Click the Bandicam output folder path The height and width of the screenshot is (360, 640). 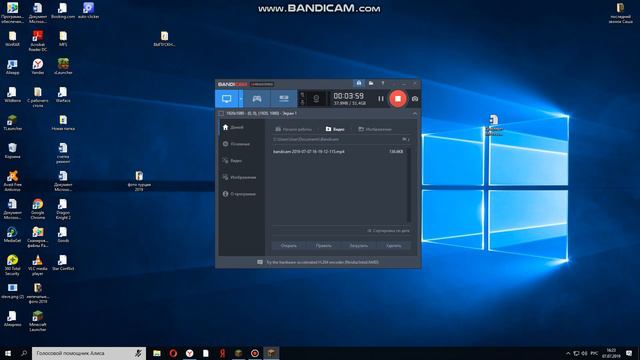click(x=306, y=139)
